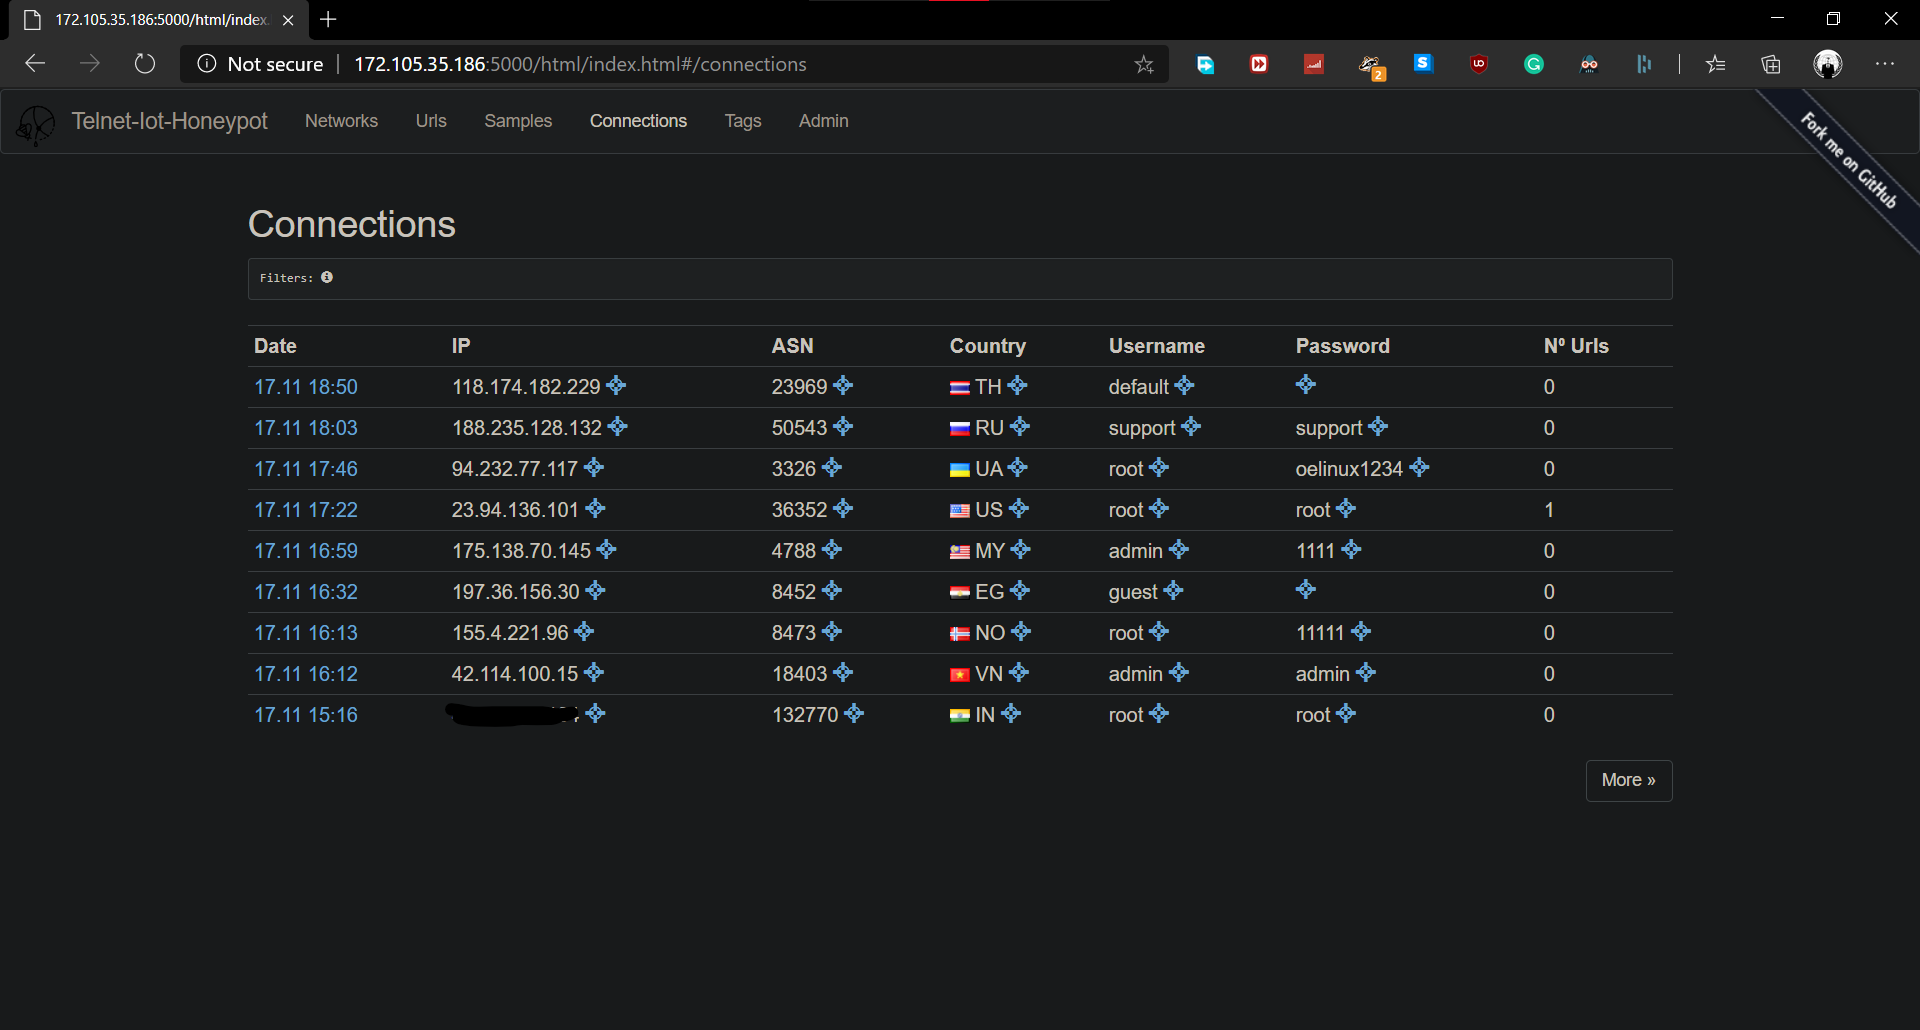The height and width of the screenshot is (1030, 1920).
Task: Open the Networks menu item
Action: tap(341, 121)
